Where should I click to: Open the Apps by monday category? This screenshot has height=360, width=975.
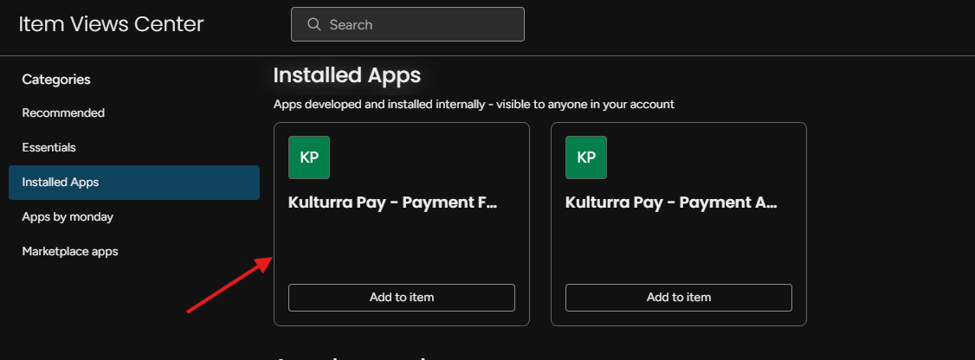[68, 217]
